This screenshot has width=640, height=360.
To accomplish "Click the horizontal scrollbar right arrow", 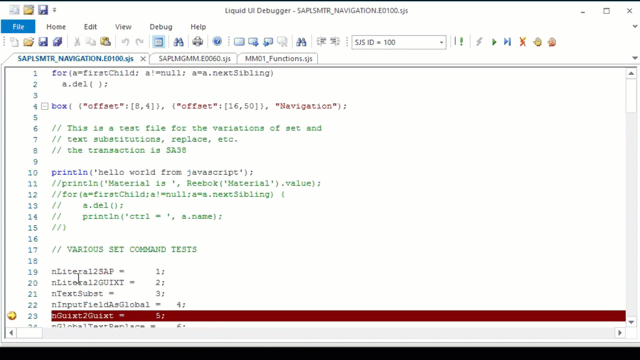I will tap(620, 333).
